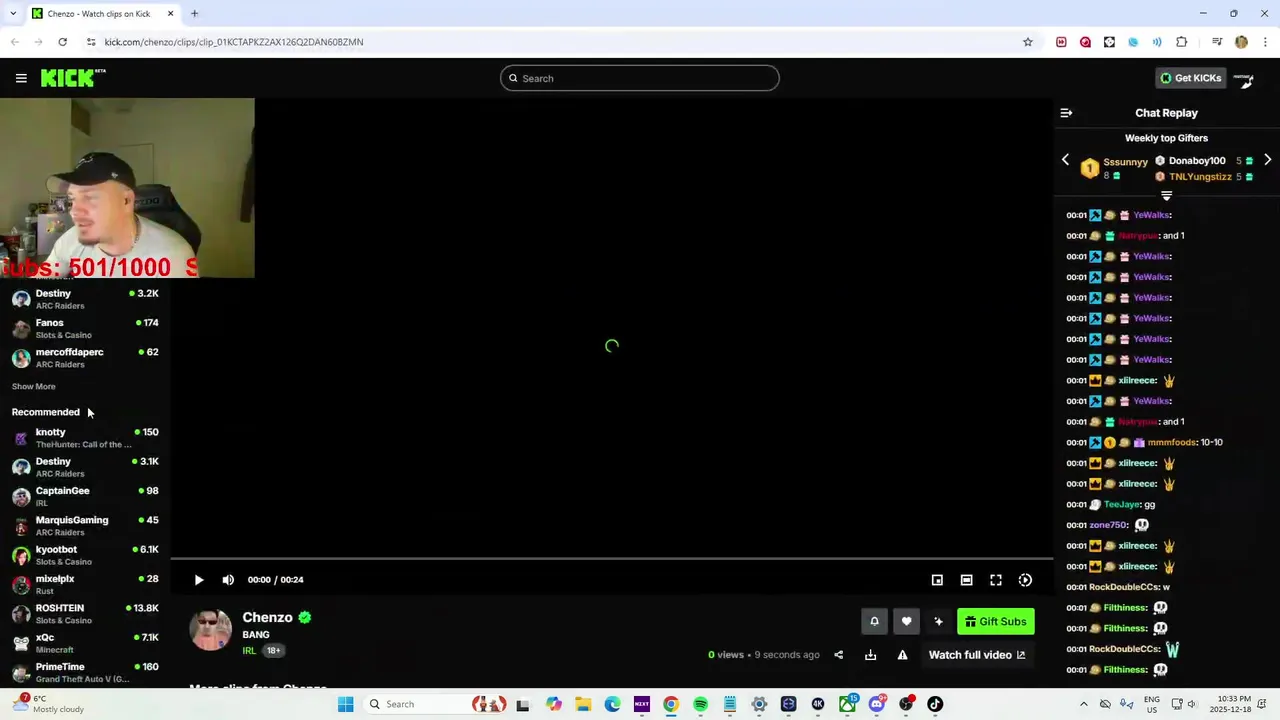Click Ssunnyy top gifter name
The width and height of the screenshot is (1280, 720).
click(x=1125, y=162)
